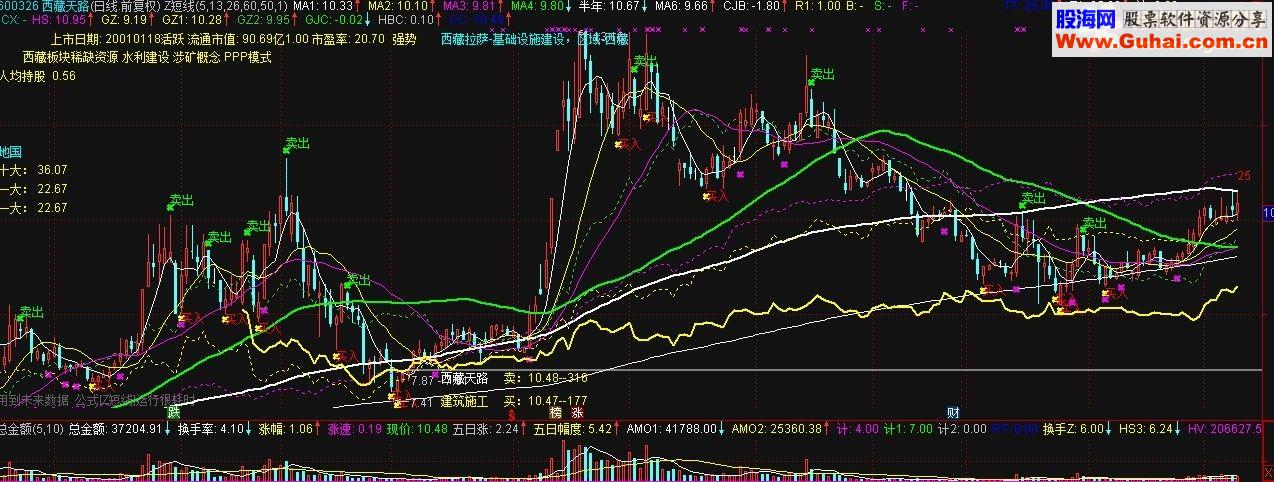Click the 卖: 10.48-316 ask quote

coord(545,378)
